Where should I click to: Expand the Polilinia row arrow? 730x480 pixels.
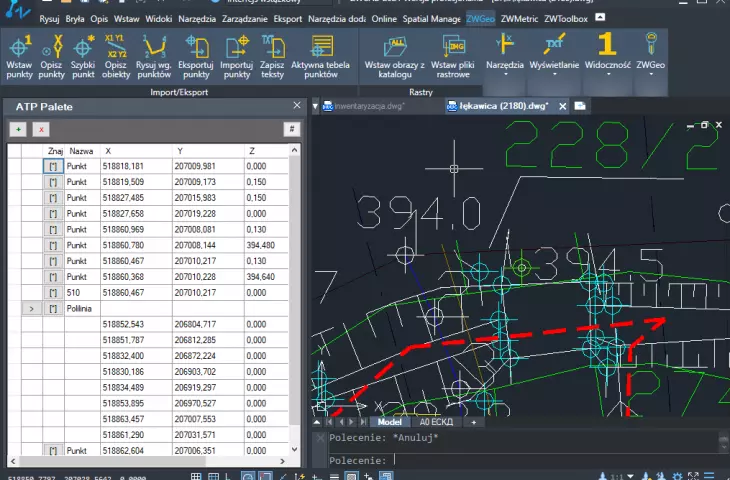[x=32, y=309]
